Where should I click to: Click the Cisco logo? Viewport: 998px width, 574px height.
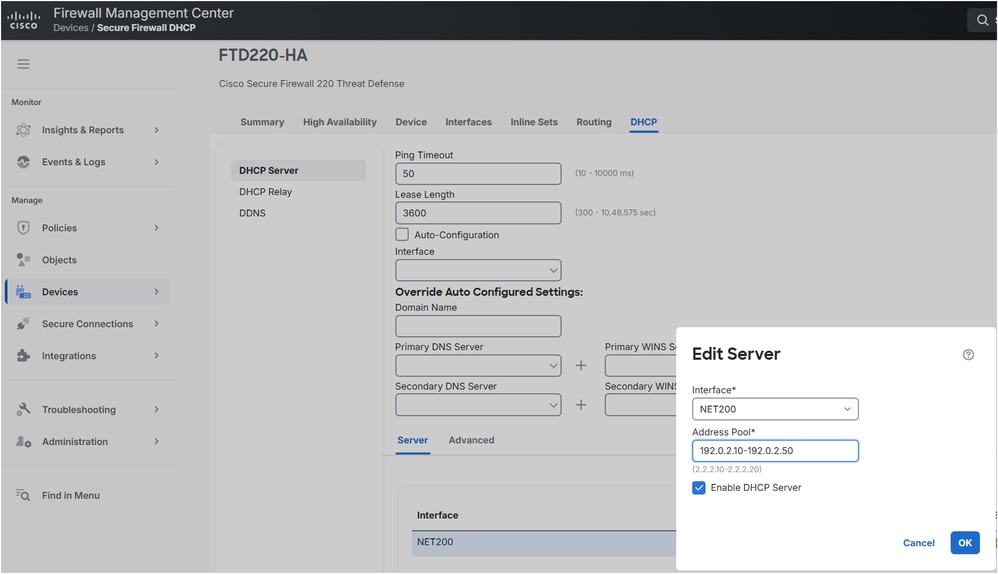(x=24, y=20)
